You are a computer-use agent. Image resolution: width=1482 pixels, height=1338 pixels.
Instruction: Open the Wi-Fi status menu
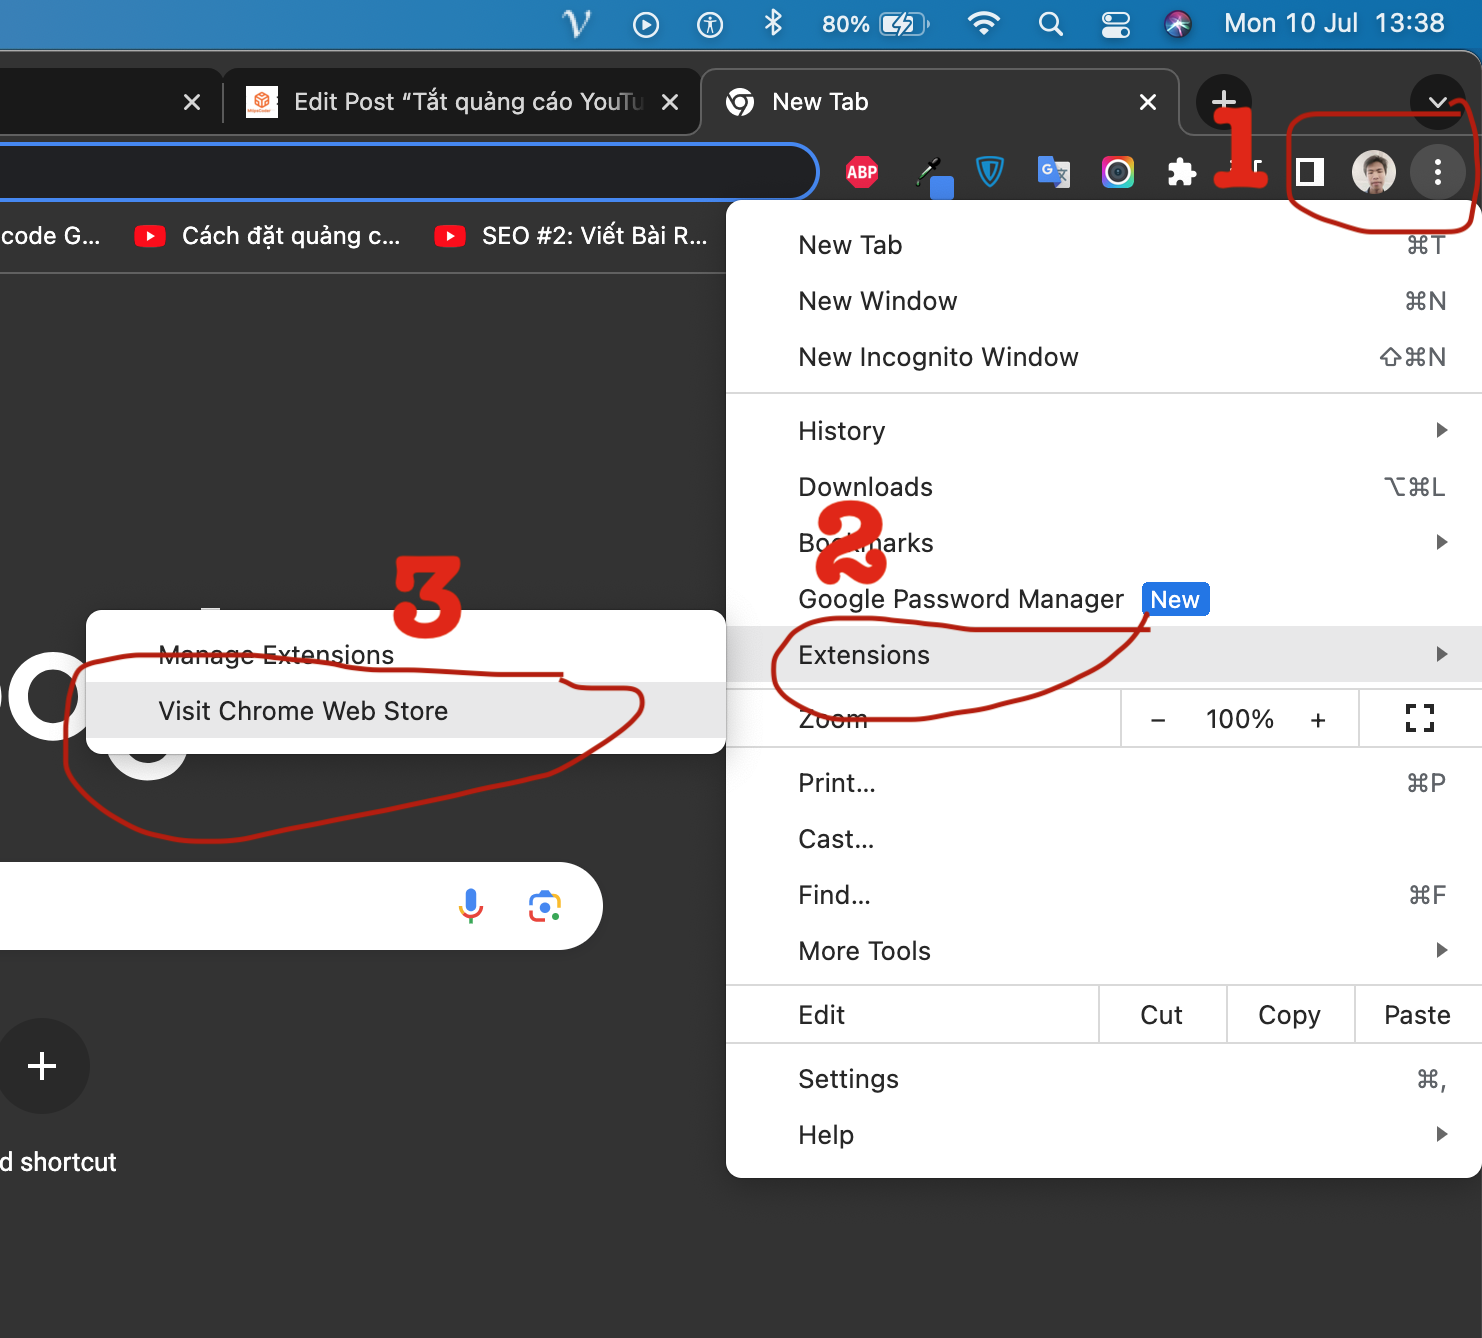[x=984, y=24]
